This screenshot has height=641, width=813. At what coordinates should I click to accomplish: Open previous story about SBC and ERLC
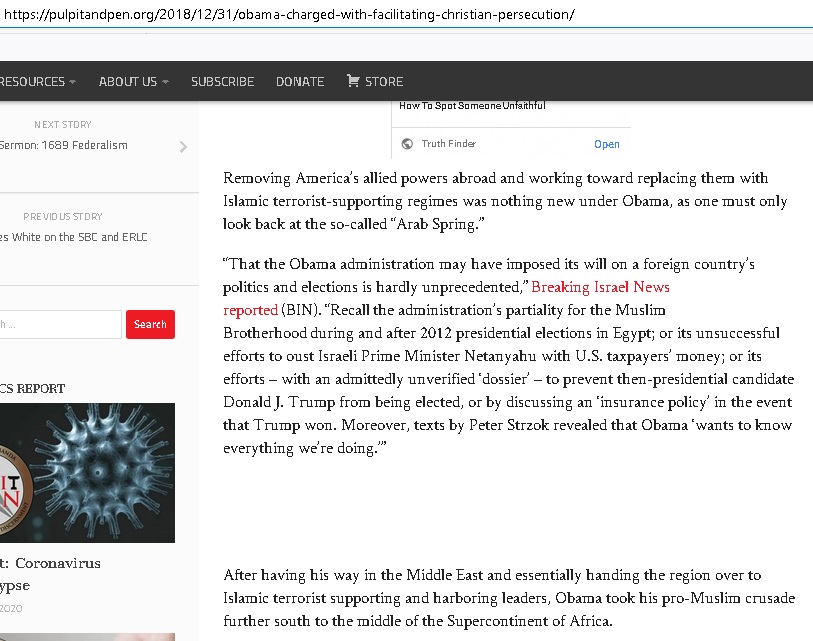(74, 237)
